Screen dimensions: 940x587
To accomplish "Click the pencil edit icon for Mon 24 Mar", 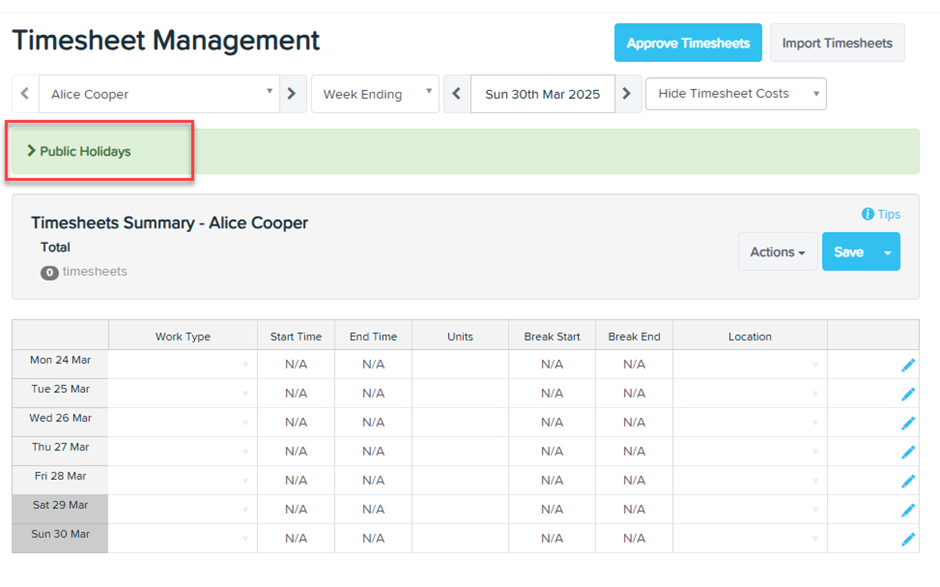I will pos(908,365).
